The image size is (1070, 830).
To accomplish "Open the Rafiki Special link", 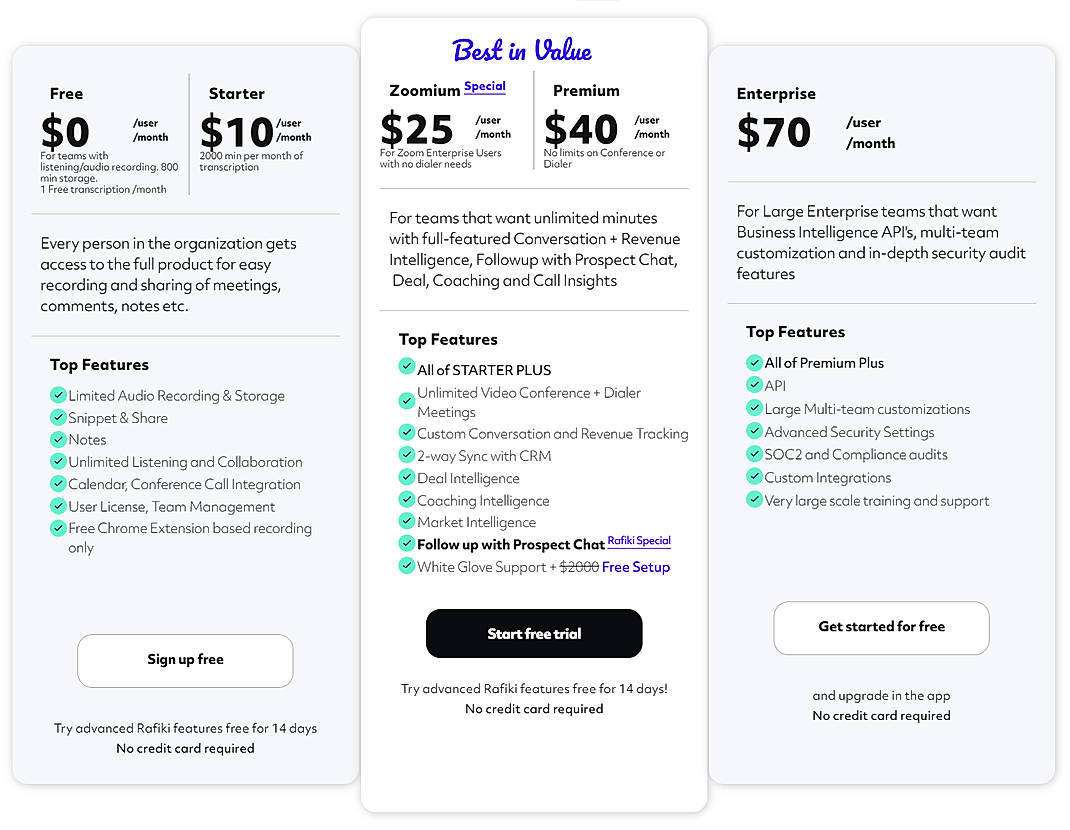I will pos(638,540).
